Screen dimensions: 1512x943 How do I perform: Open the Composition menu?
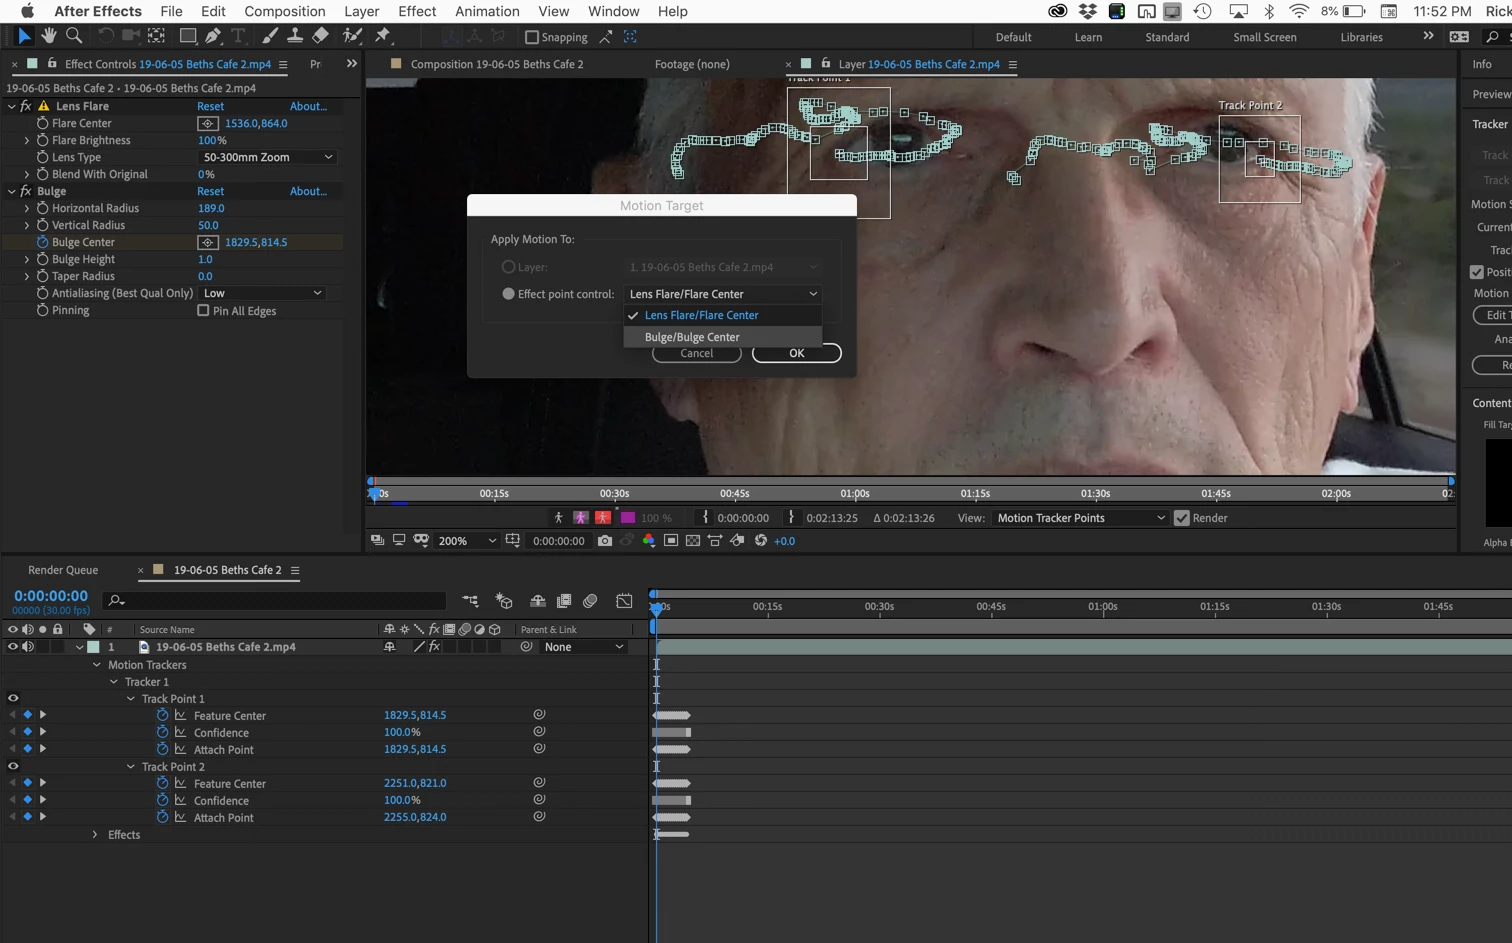coord(285,11)
